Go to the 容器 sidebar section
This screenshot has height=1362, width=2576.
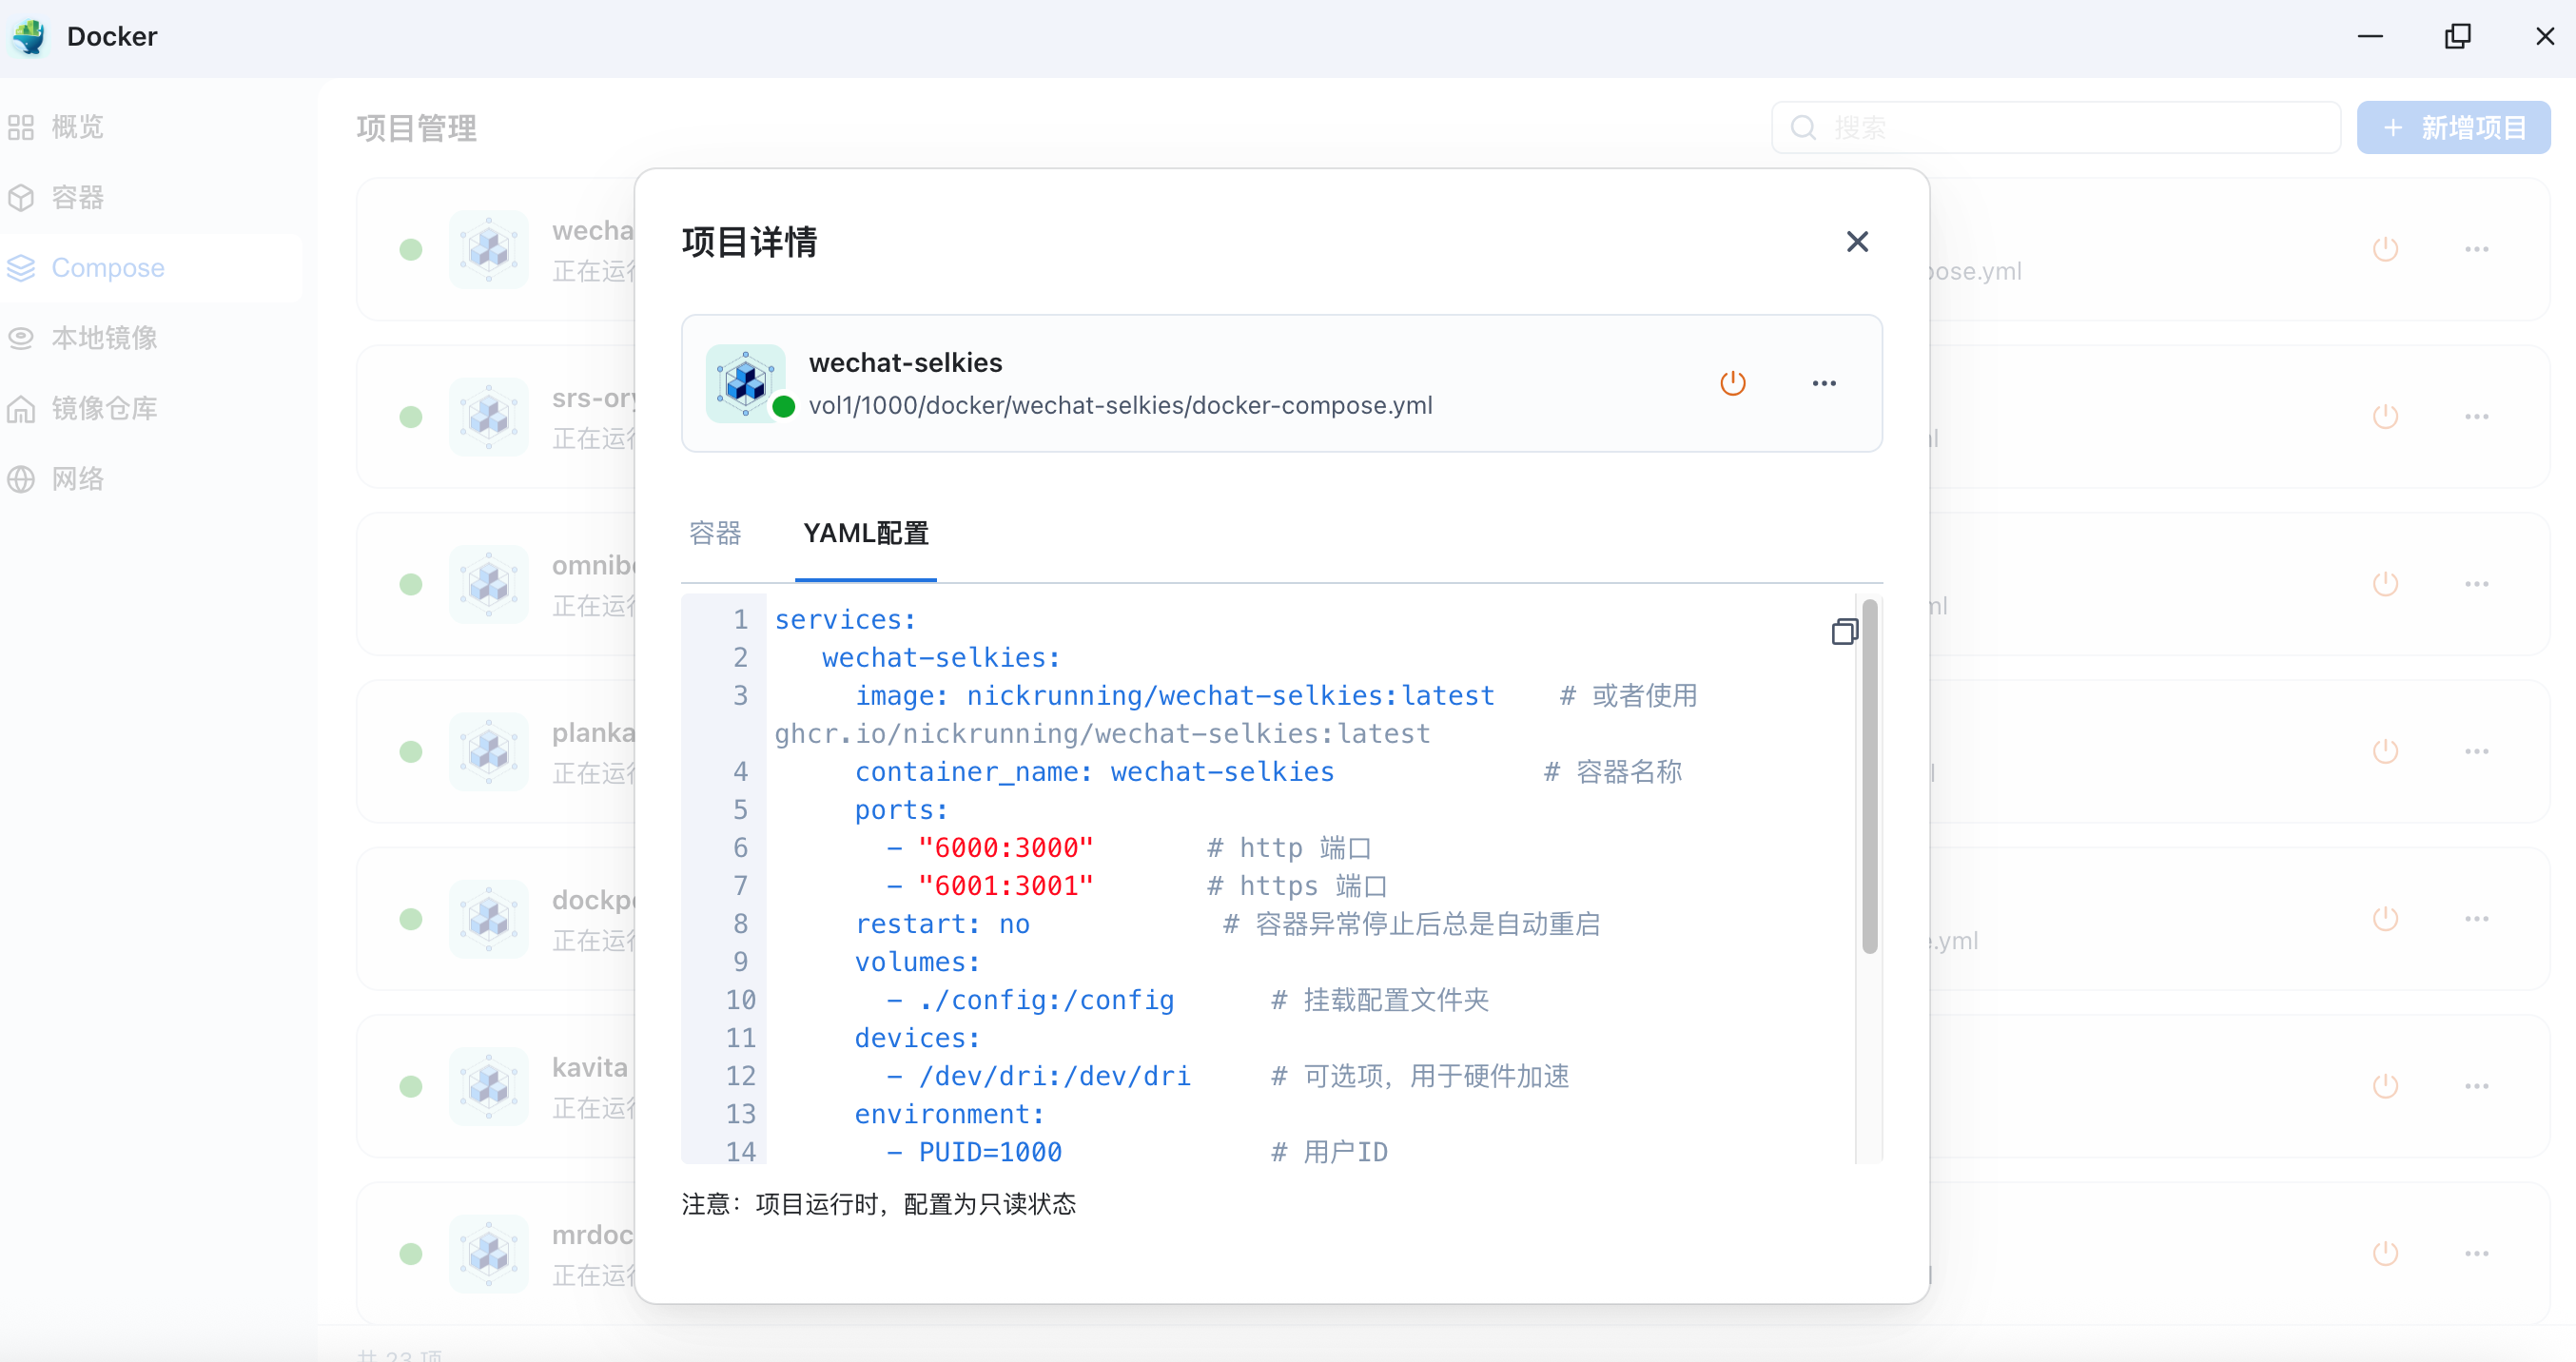pos(76,197)
